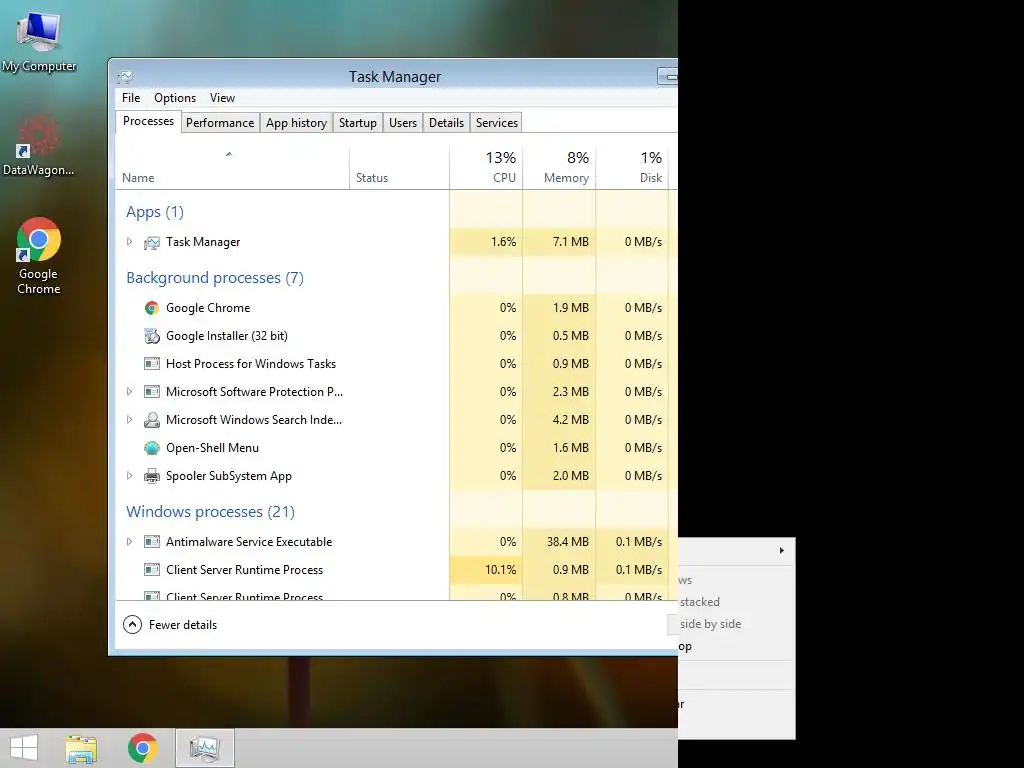Click Spooler SubSystem App printer icon

[x=152, y=476]
